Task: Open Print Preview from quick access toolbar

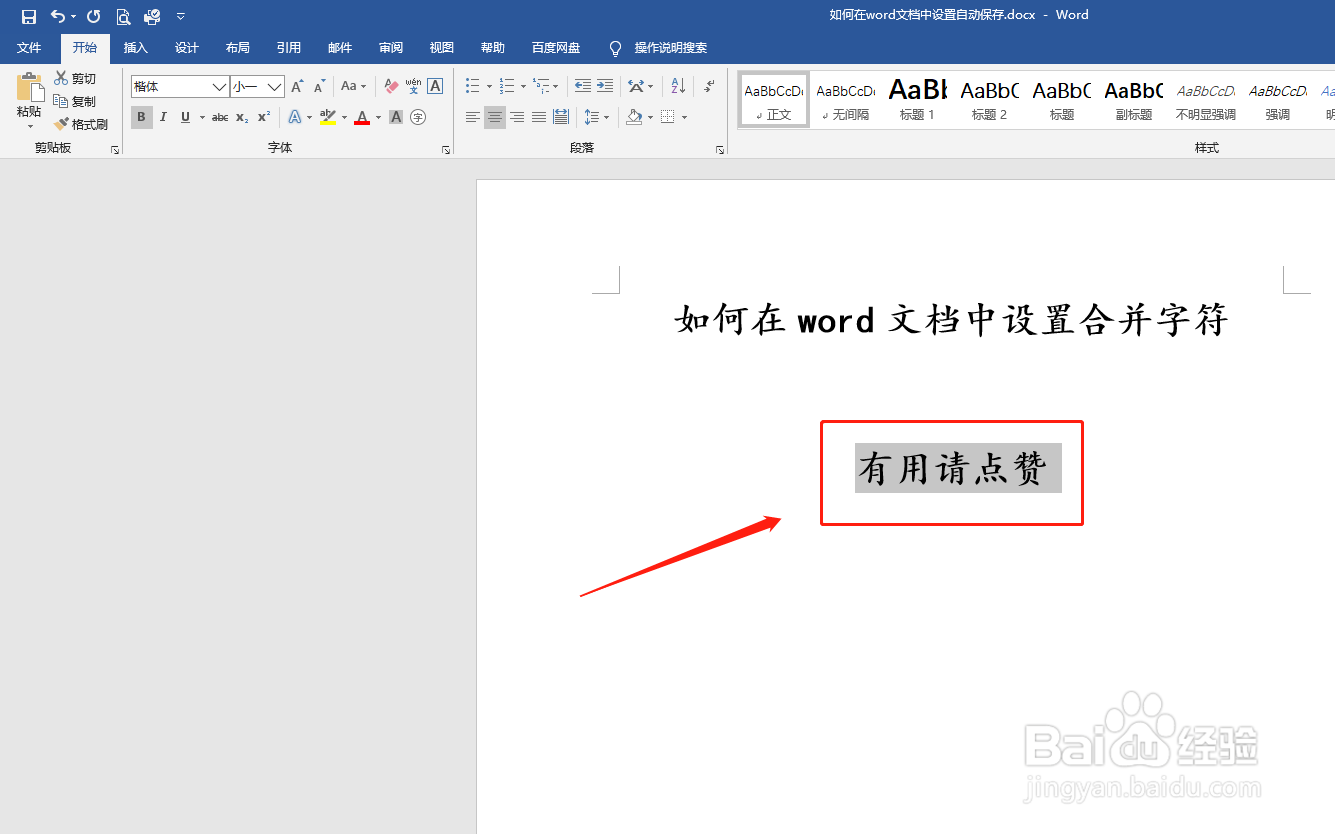Action: (123, 16)
